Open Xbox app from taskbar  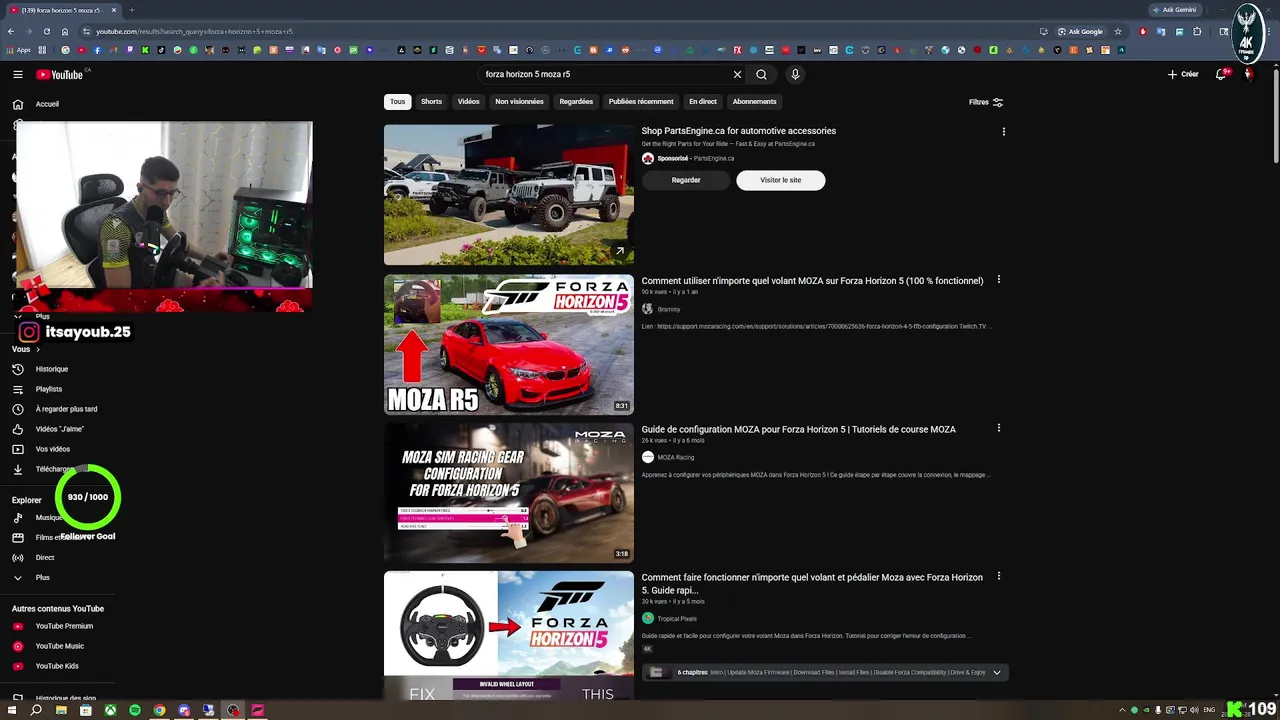click(110, 710)
